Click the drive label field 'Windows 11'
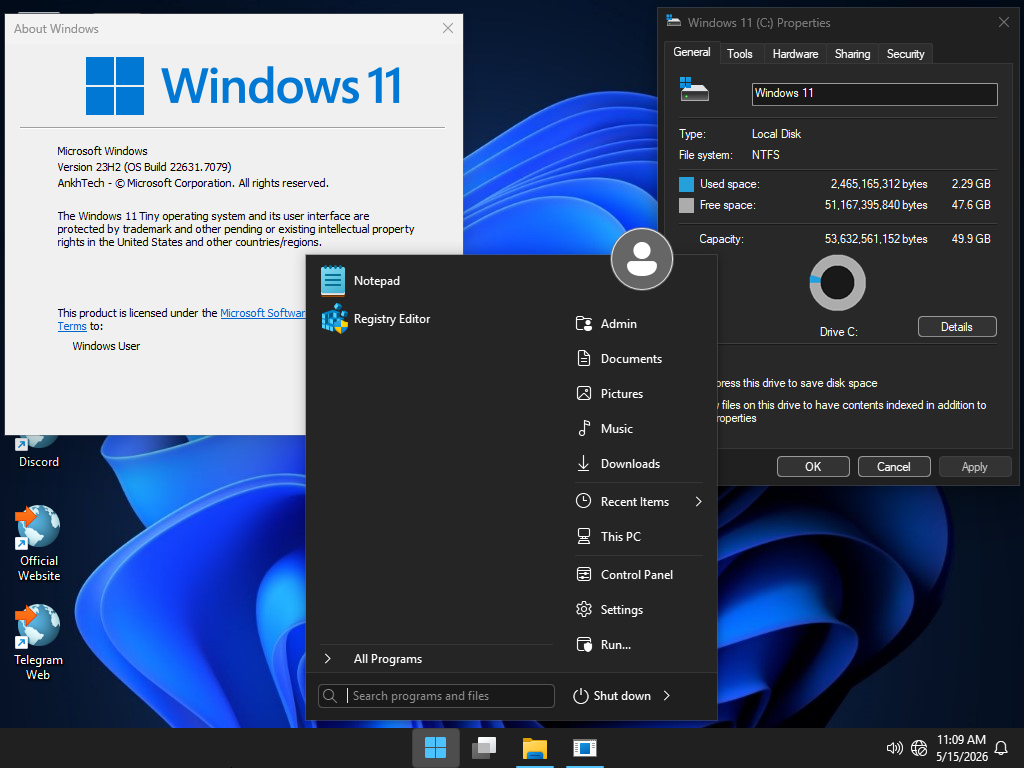Viewport: 1024px width, 768px height. click(x=874, y=94)
